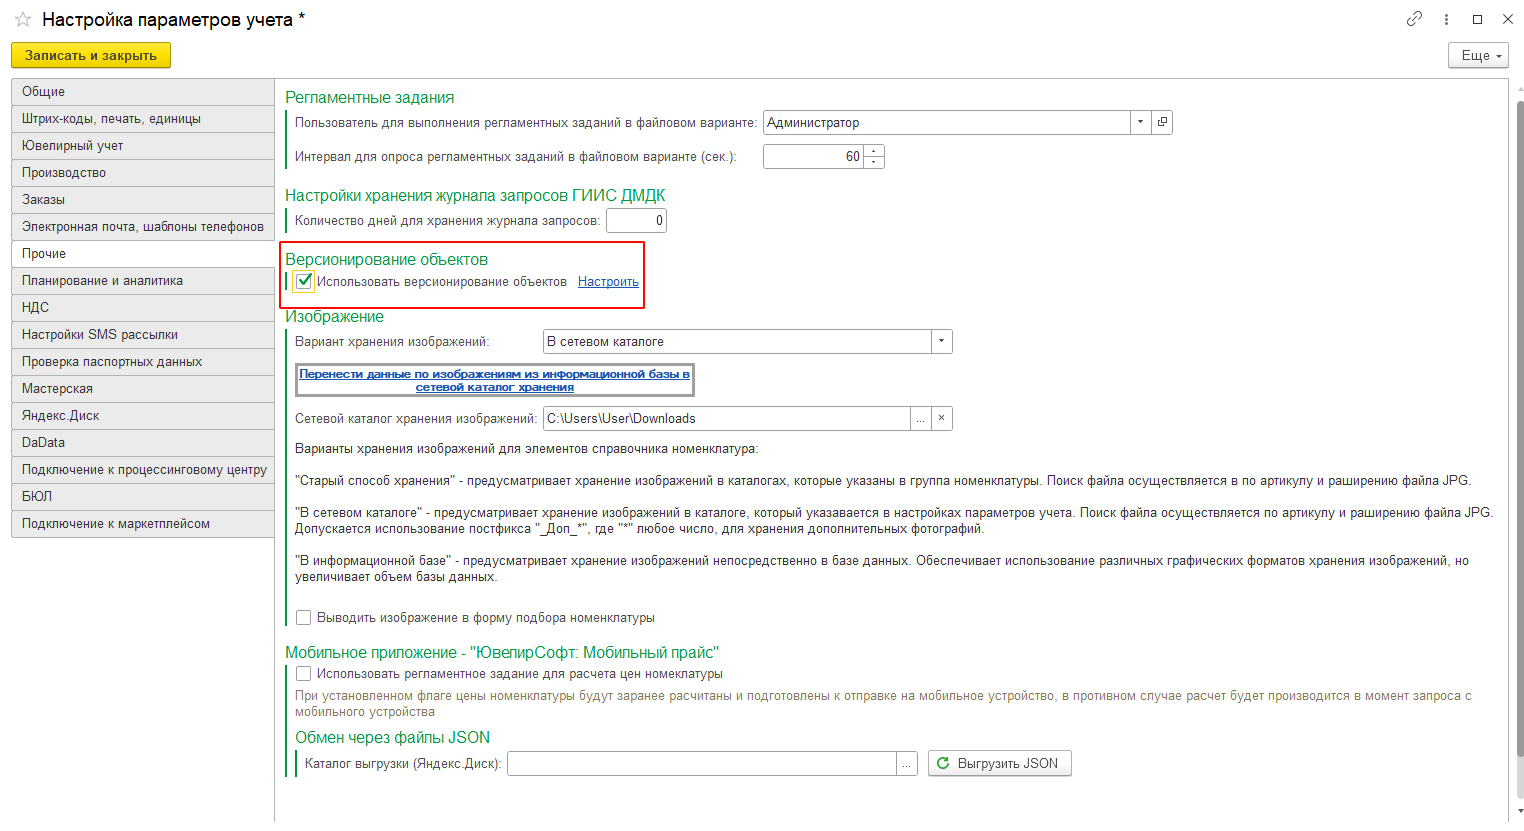Open Яндекс.Диск settings tab
Screen dimensions: 1524x831
pyautogui.click(x=143, y=416)
